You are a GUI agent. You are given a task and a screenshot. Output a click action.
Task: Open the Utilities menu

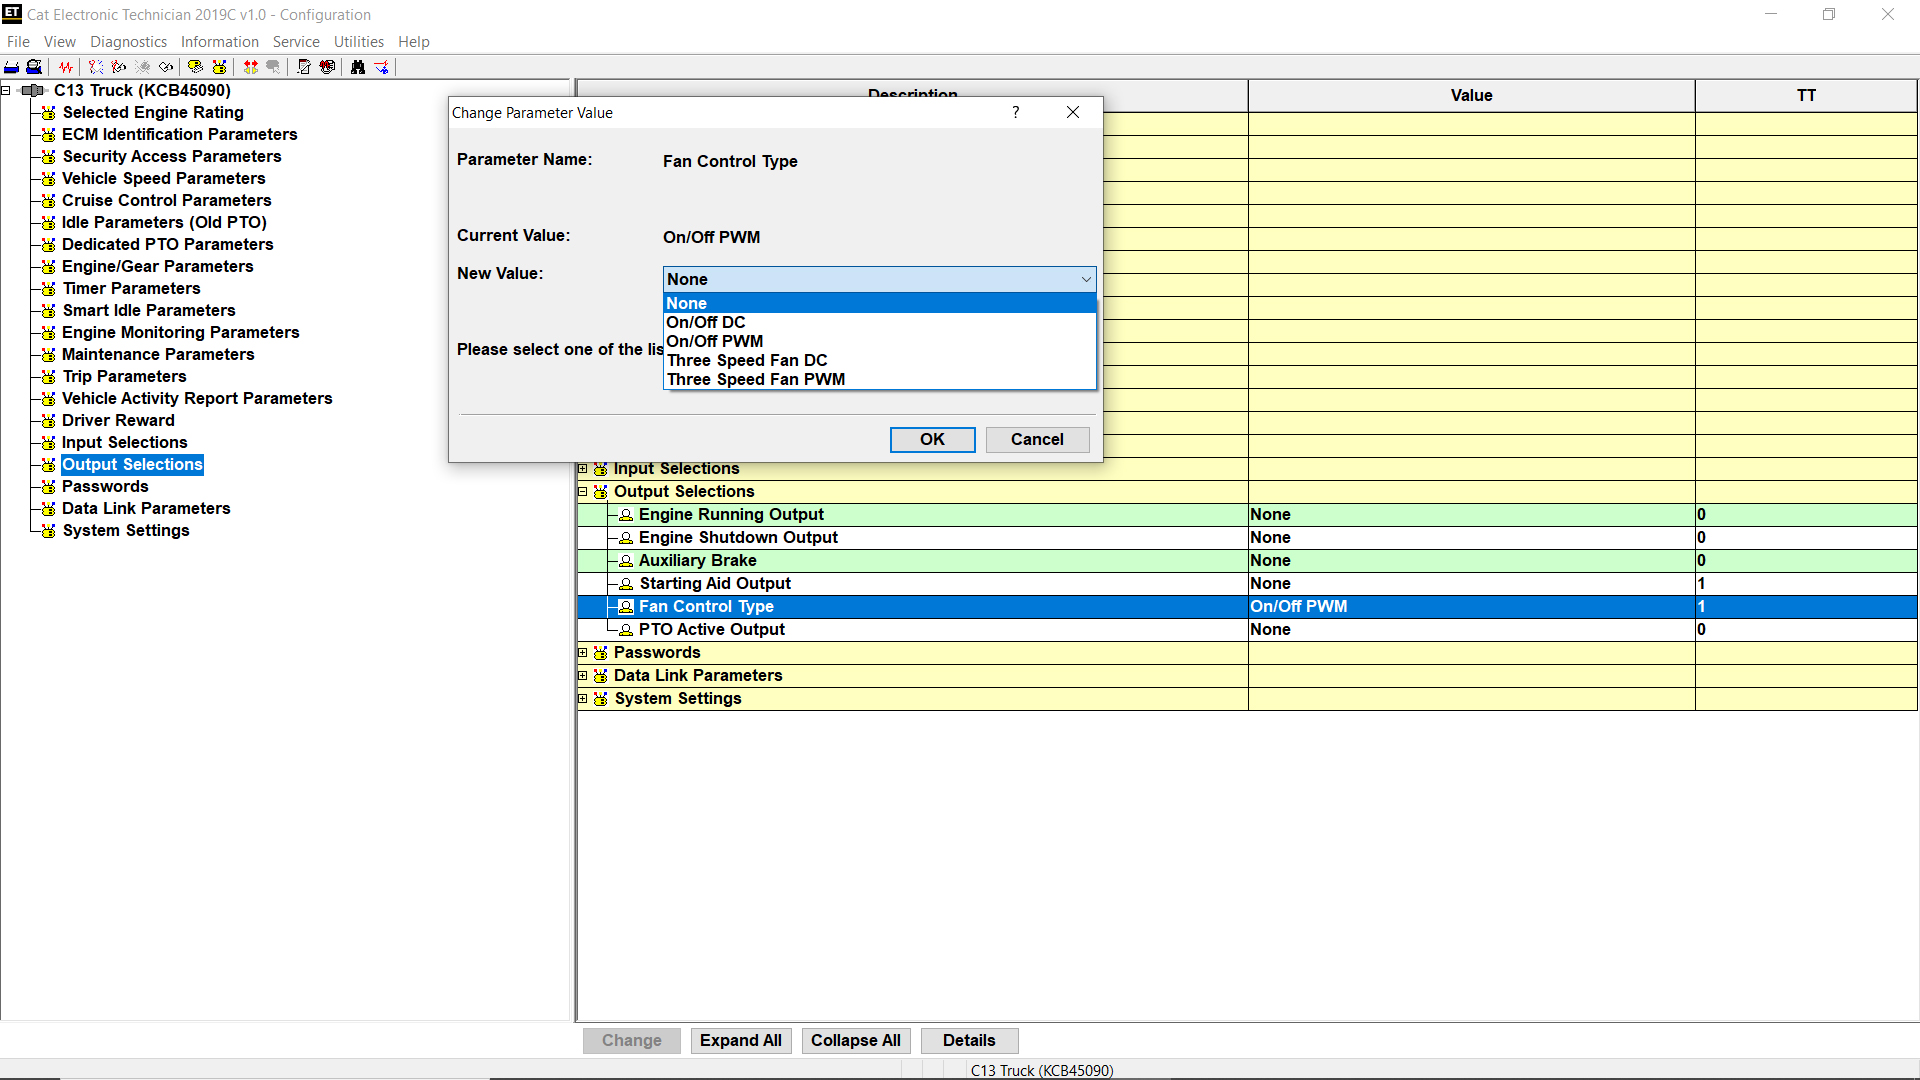click(x=358, y=41)
